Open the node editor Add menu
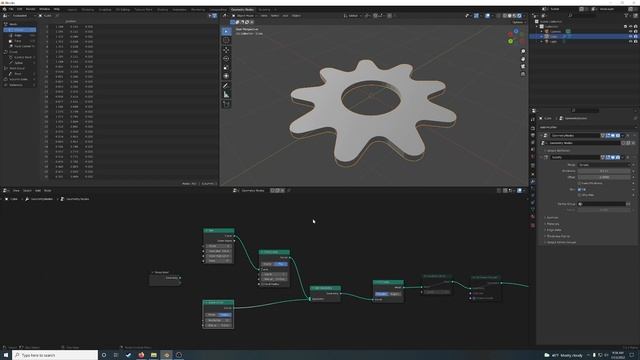 tap(38, 191)
